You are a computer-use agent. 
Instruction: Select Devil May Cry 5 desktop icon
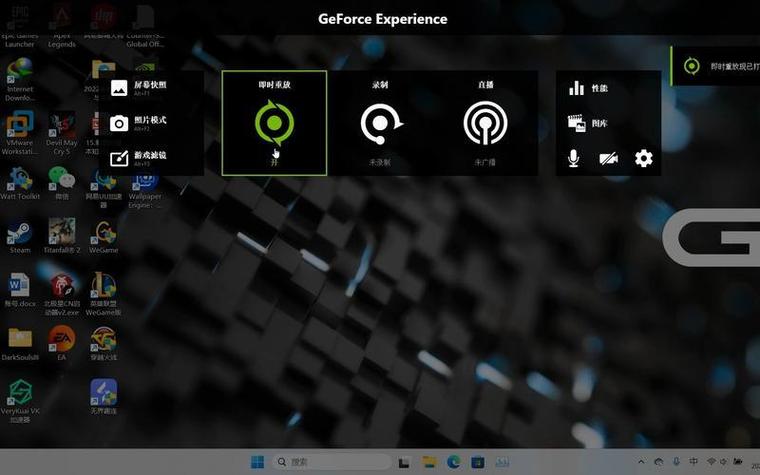click(62, 133)
